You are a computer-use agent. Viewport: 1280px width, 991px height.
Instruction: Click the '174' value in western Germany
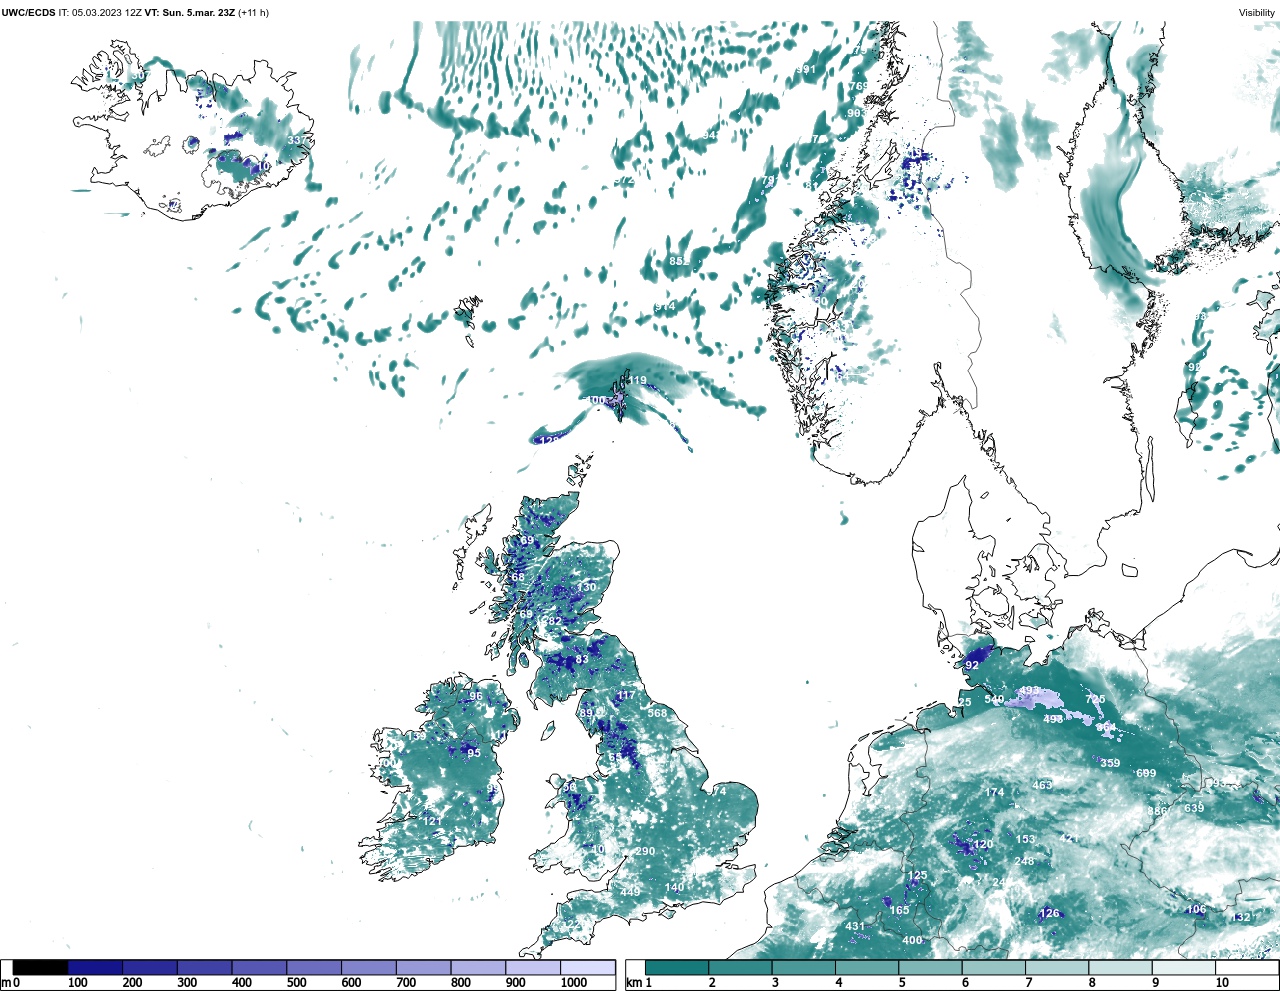coord(994,792)
